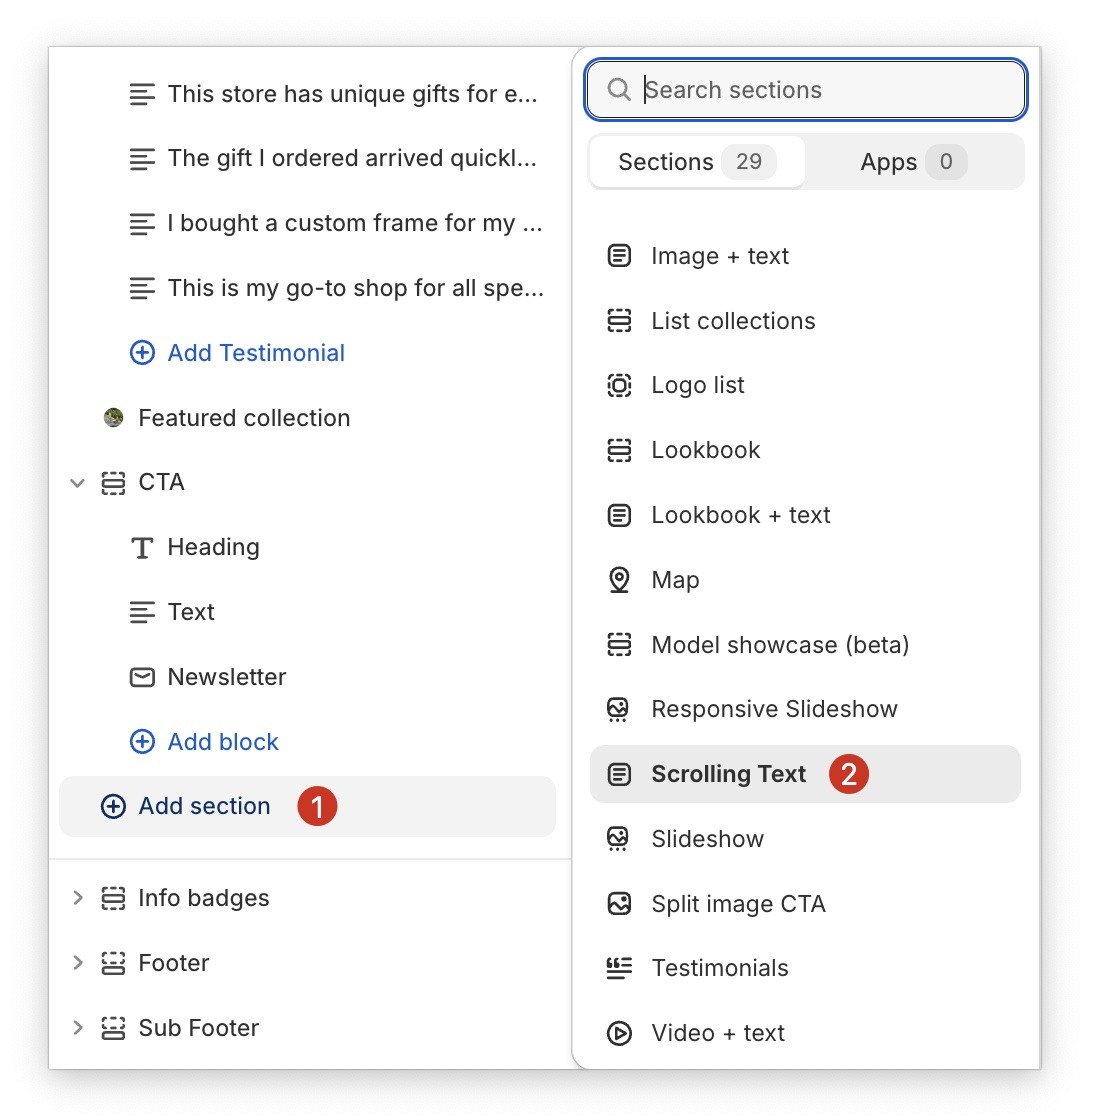This screenshot has width=1094, height=1120.
Task: Click the Split image CTA icon
Action: (619, 903)
